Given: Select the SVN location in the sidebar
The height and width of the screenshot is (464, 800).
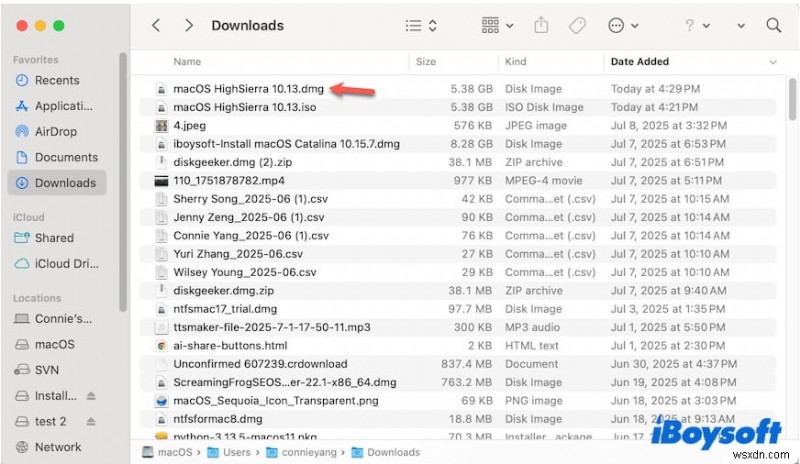Looking at the screenshot, I should tap(57, 370).
